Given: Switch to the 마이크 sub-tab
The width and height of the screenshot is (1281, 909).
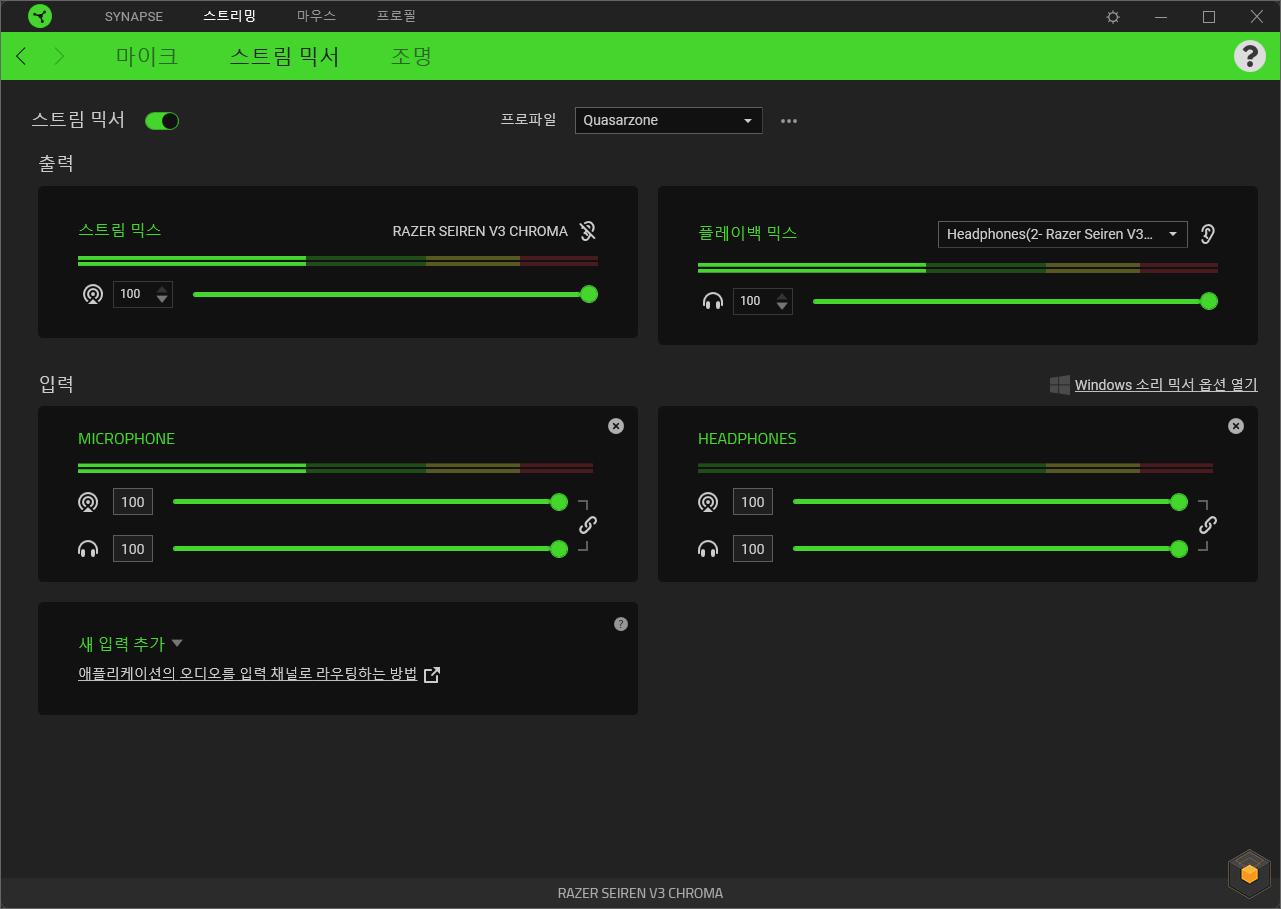Looking at the screenshot, I should 147,56.
